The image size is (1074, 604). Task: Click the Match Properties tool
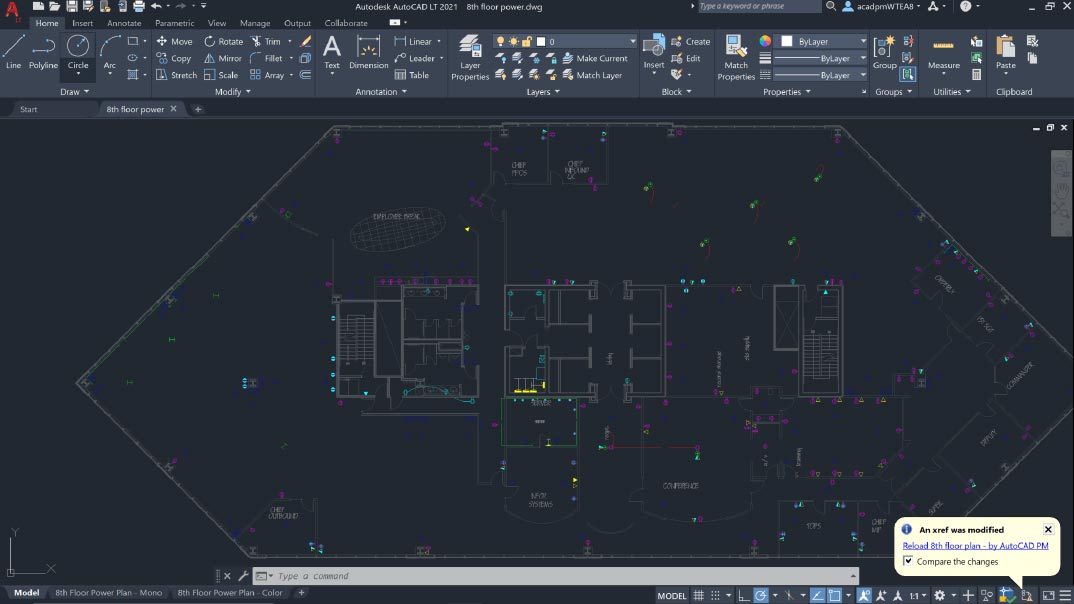pos(735,58)
